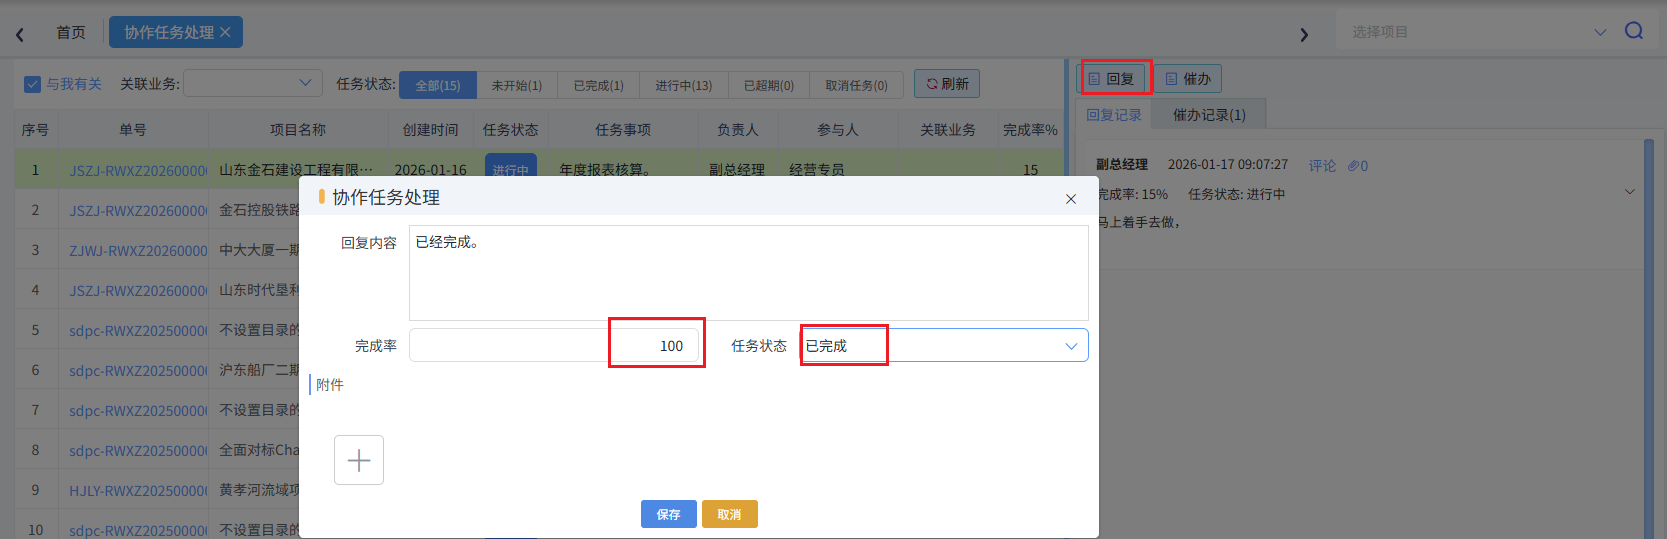Click the search magnifier icon at top right
Image resolution: width=1667 pixels, height=539 pixels.
pos(1633,31)
